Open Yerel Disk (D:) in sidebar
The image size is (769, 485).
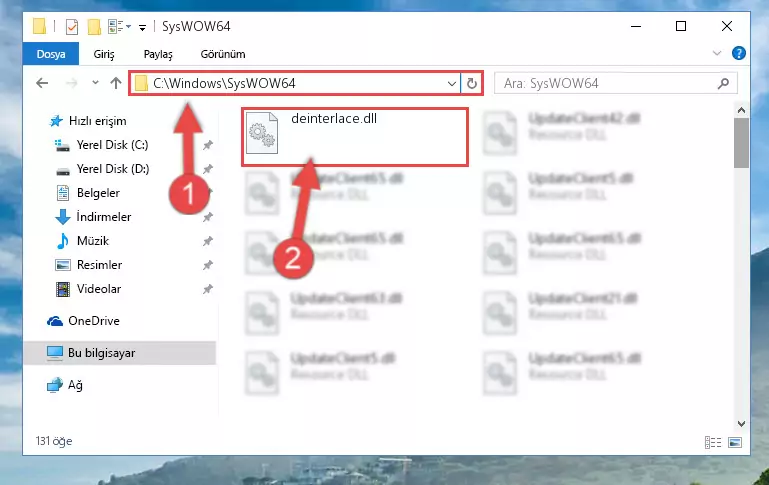coord(113,169)
